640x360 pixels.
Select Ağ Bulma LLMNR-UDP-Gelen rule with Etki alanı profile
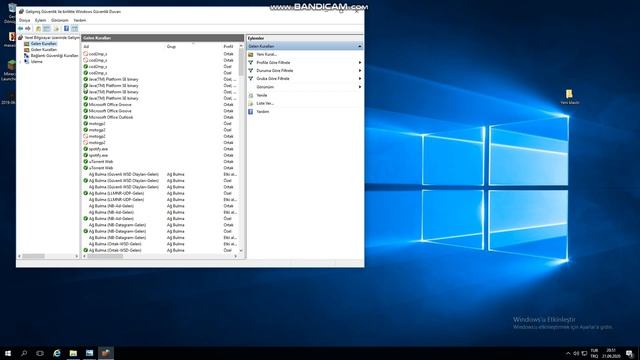(x=160, y=200)
